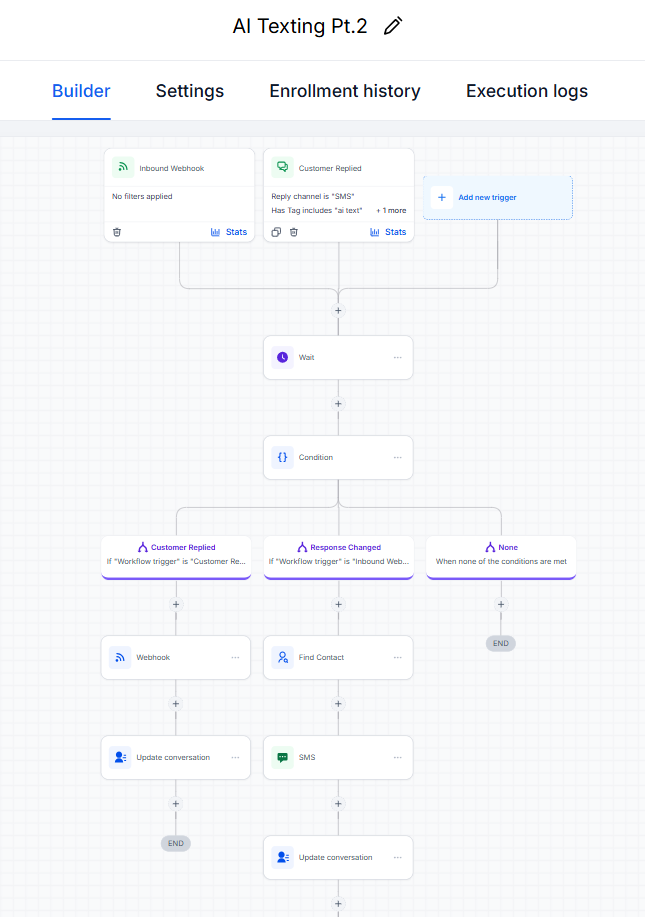Add a step below Find Contact

pos(338,704)
